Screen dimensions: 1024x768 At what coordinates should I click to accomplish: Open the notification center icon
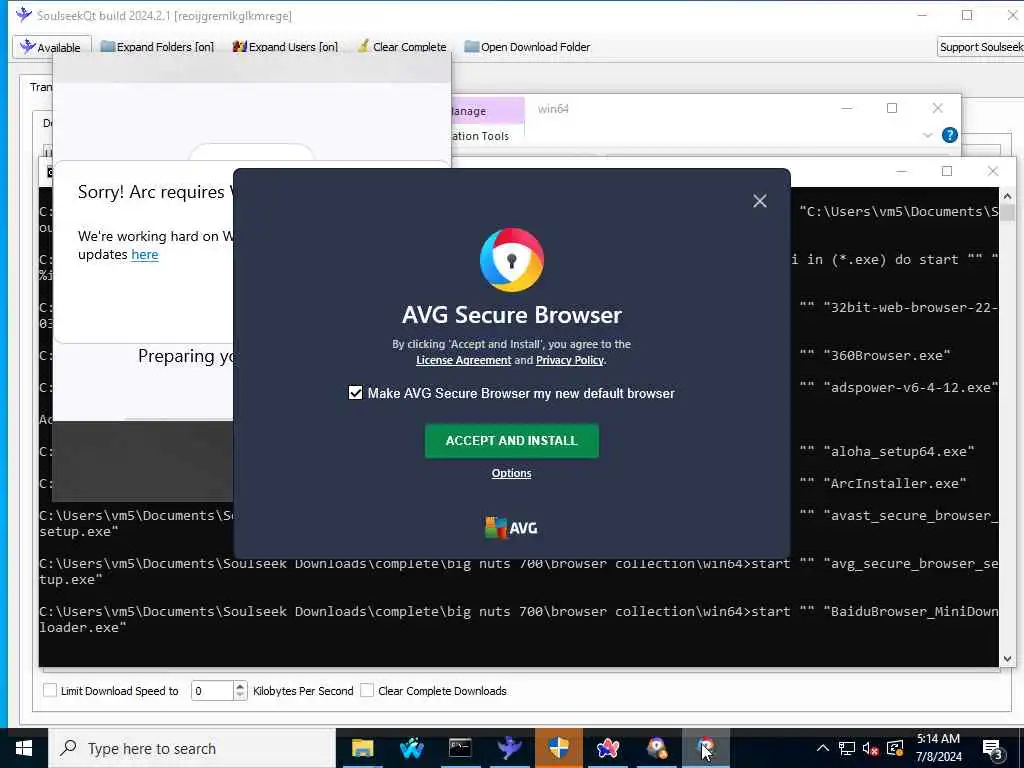point(992,749)
